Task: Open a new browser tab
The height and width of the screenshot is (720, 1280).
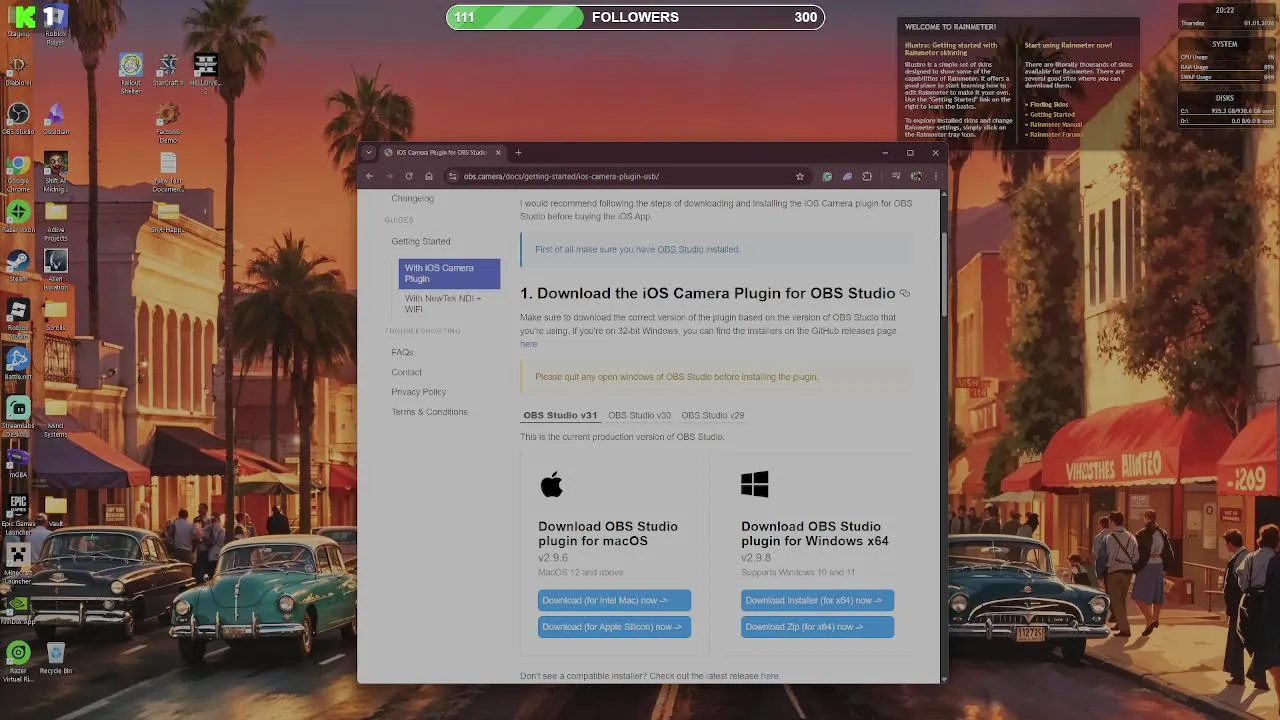Action: tap(518, 153)
